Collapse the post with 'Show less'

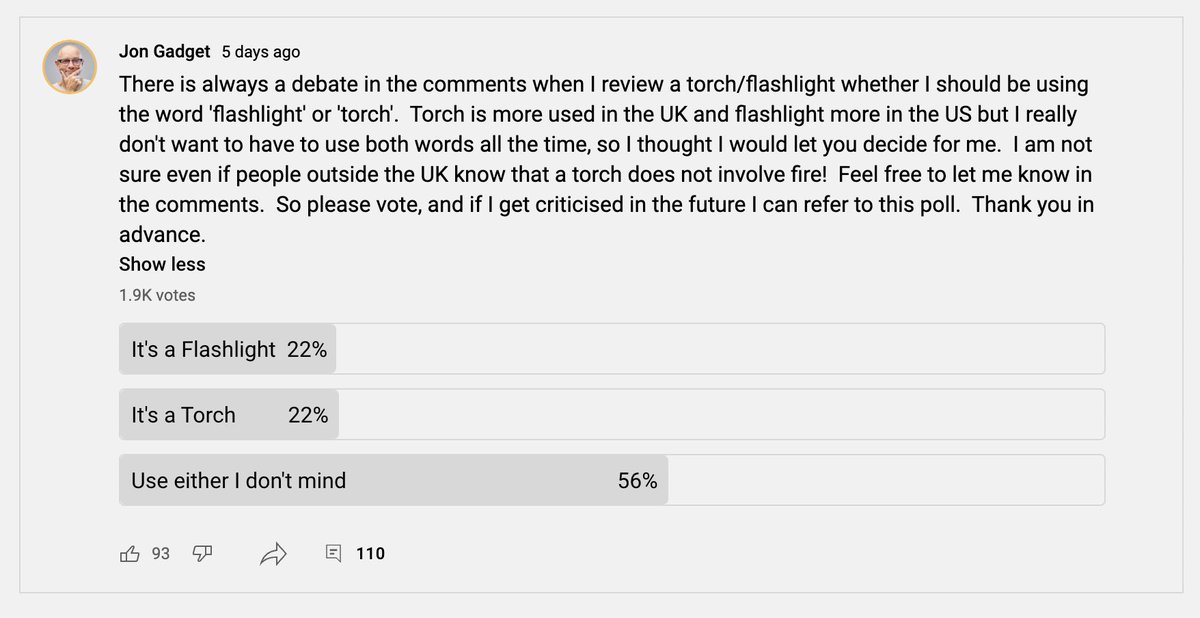(x=162, y=264)
